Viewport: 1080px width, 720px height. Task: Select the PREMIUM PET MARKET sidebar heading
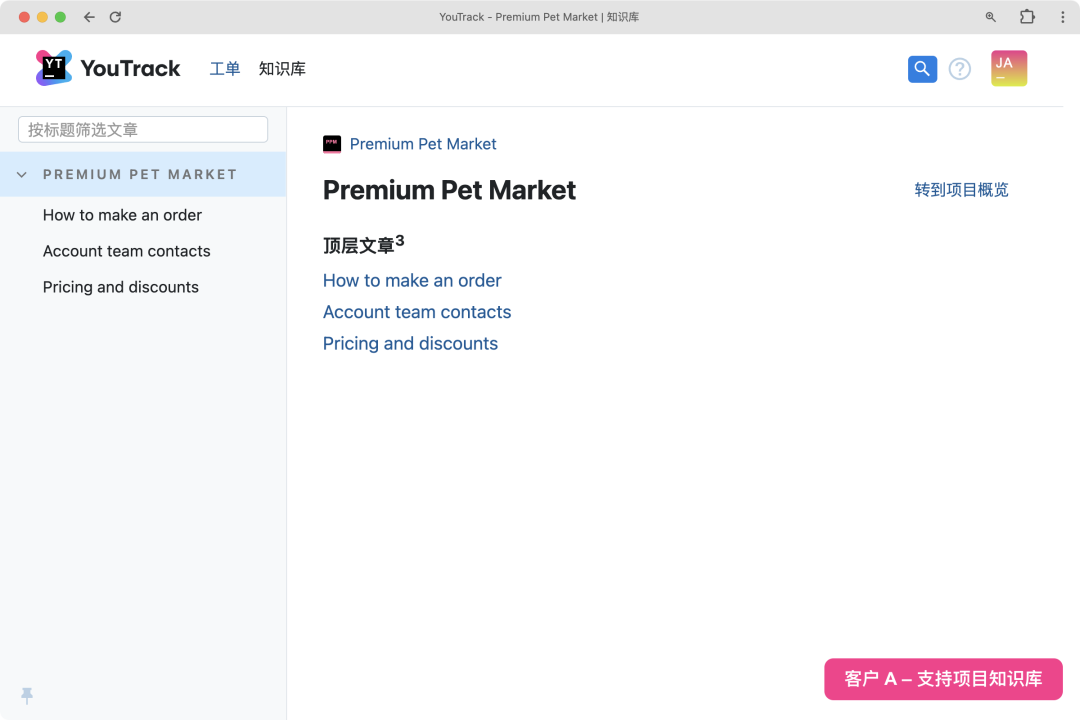140,175
